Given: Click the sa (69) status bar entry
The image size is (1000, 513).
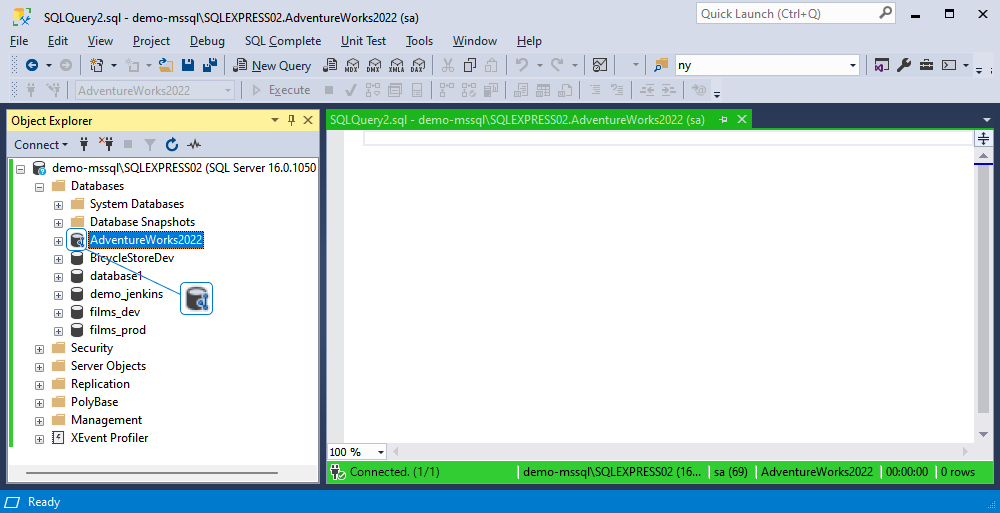Looking at the screenshot, I should pyautogui.click(x=730, y=472).
